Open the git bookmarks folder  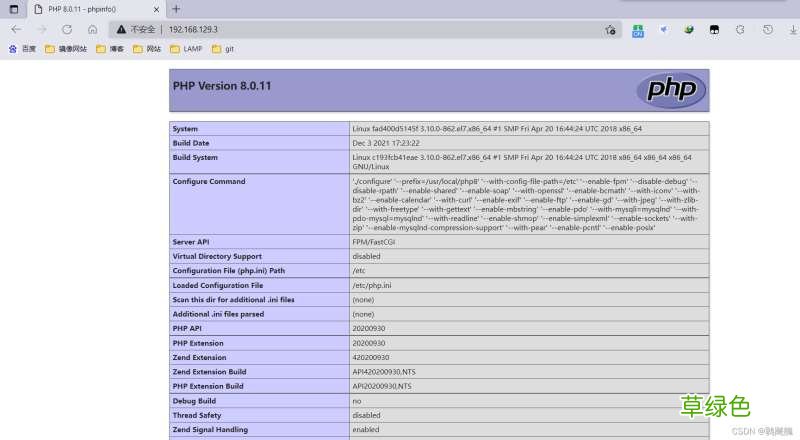click(x=223, y=49)
